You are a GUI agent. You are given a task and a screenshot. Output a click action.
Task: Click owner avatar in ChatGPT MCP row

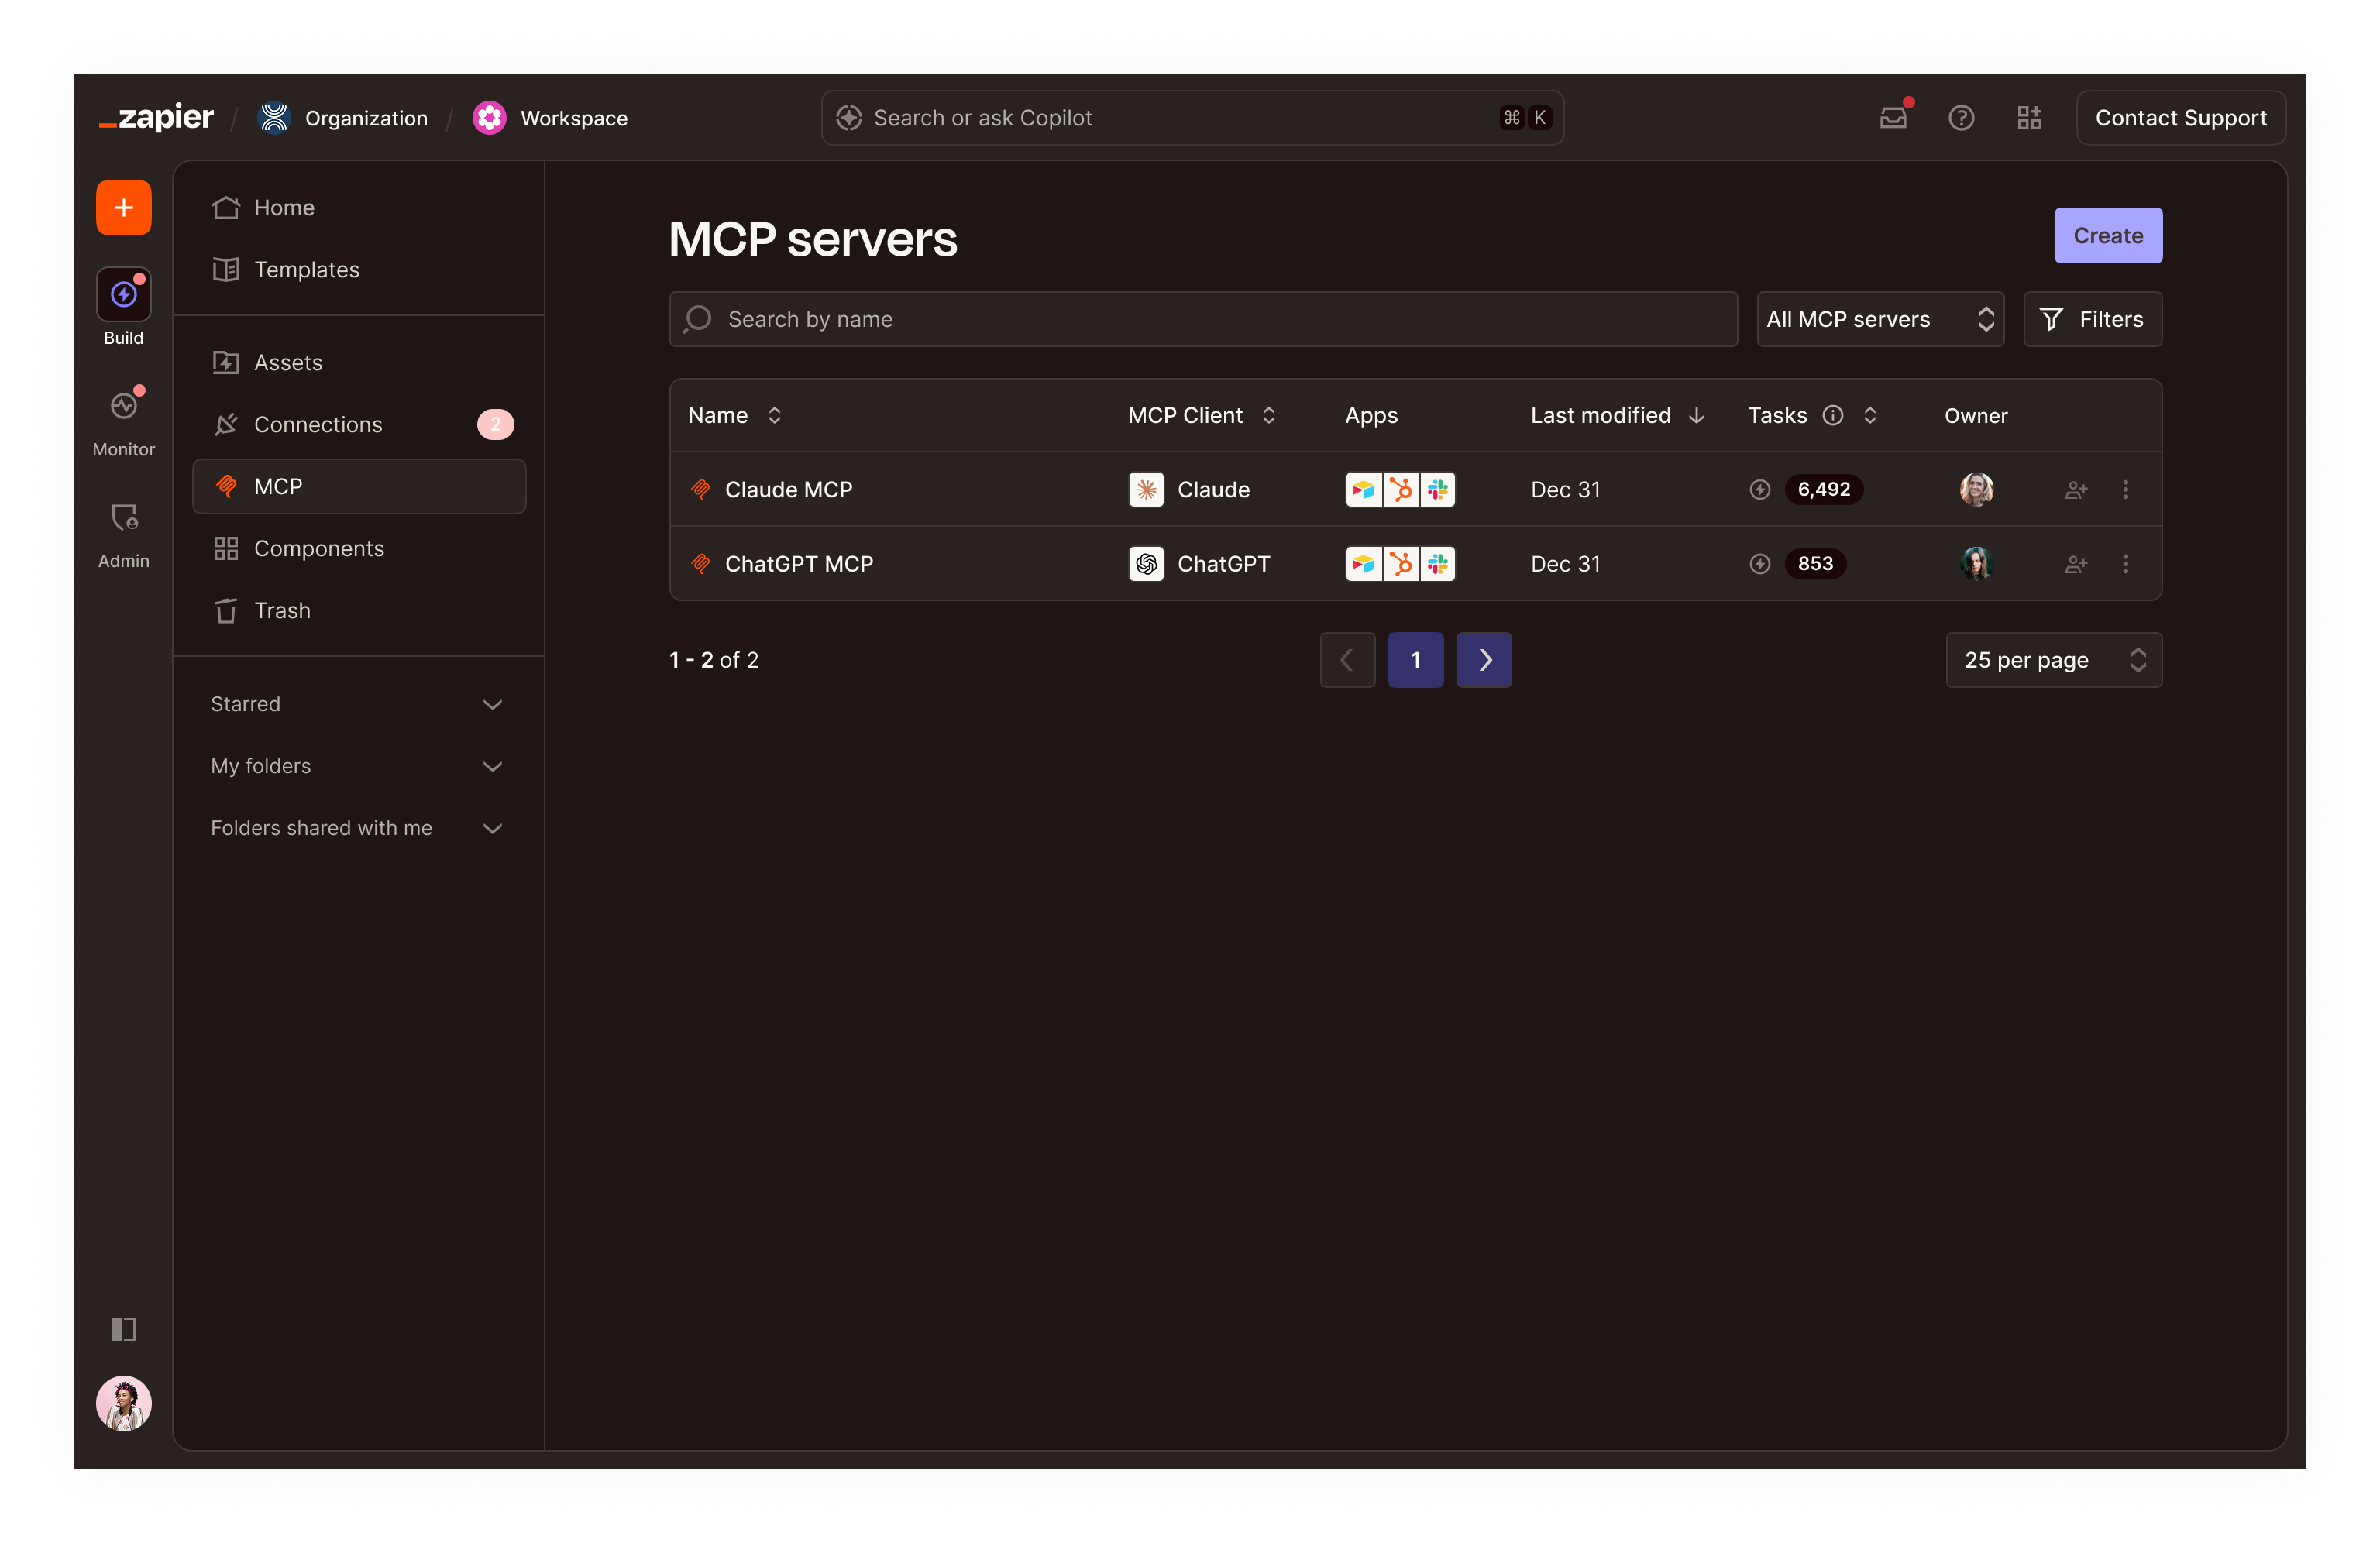click(1976, 563)
